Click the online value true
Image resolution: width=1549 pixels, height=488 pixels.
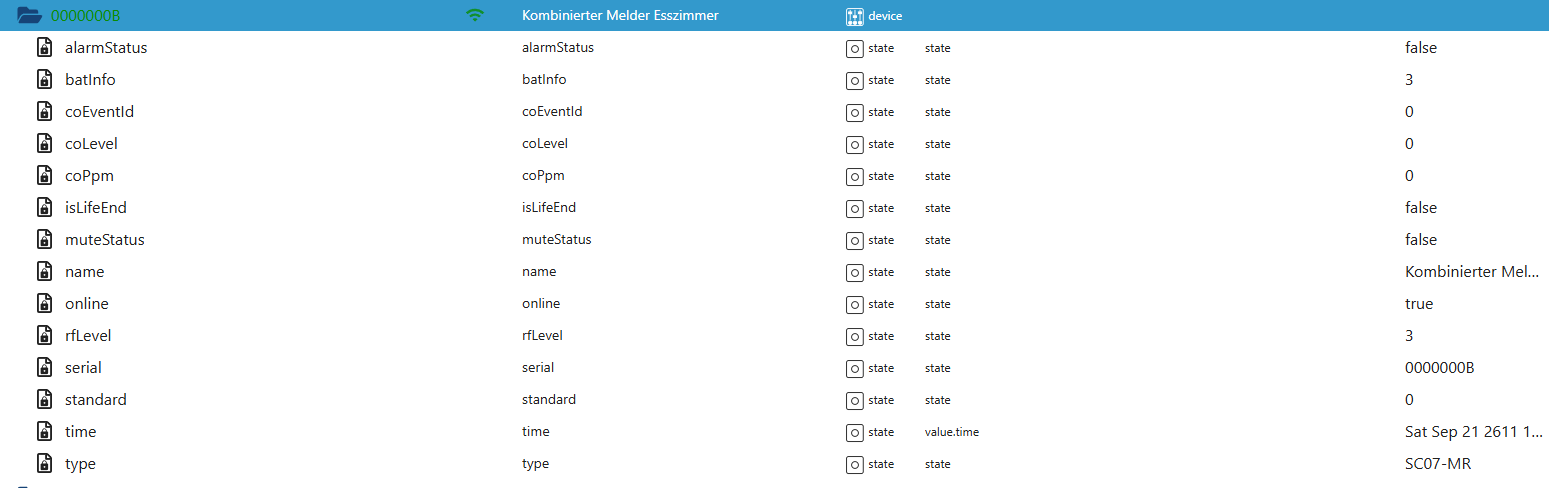coord(1418,304)
